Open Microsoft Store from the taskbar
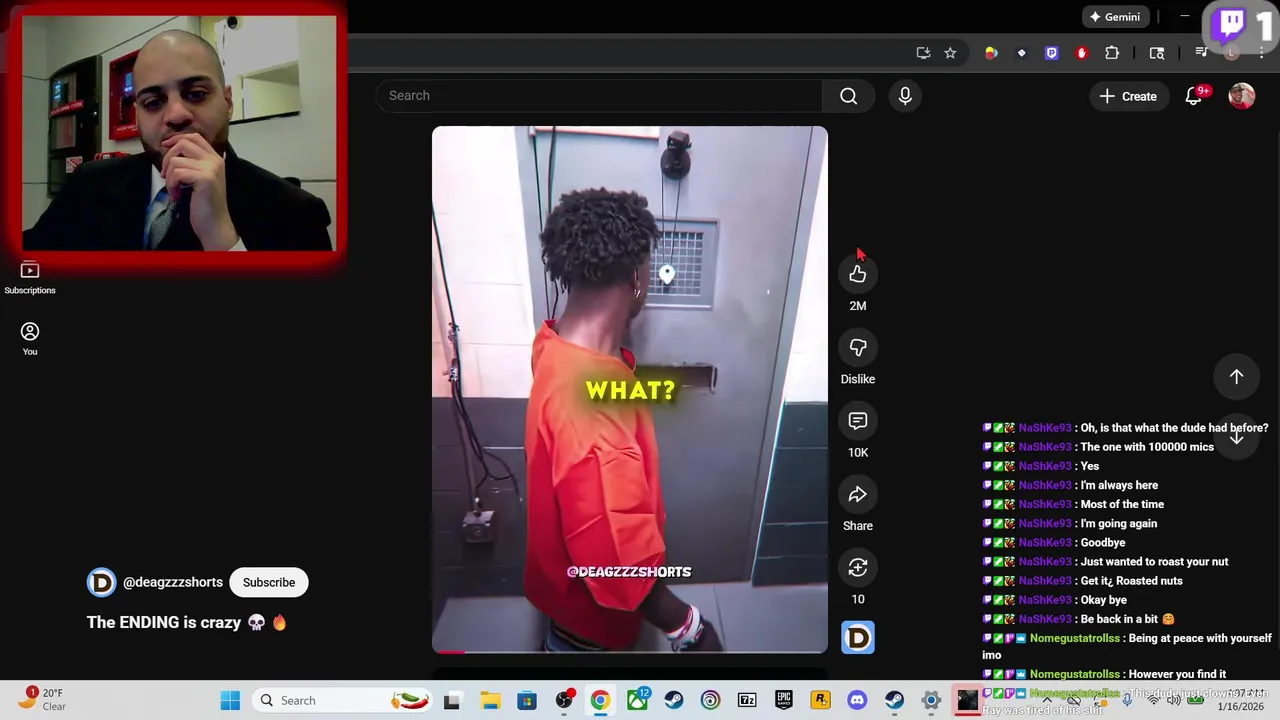Viewport: 1280px width, 720px height. [x=527, y=700]
